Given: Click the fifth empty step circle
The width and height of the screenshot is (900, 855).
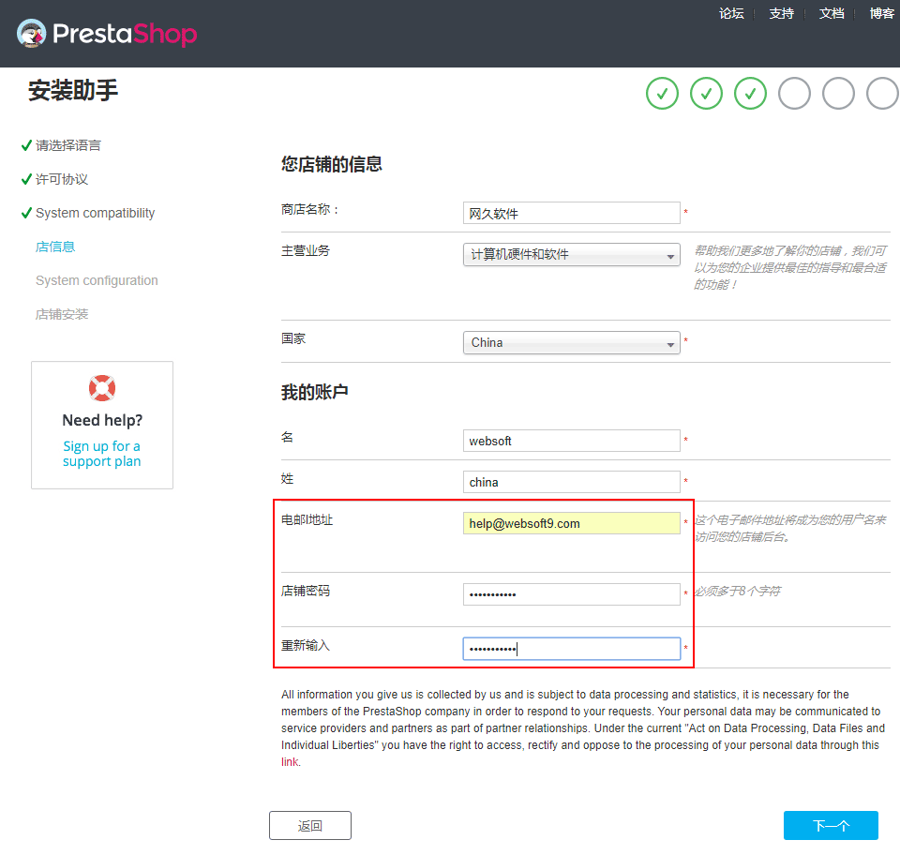Looking at the screenshot, I should tap(838, 93).
